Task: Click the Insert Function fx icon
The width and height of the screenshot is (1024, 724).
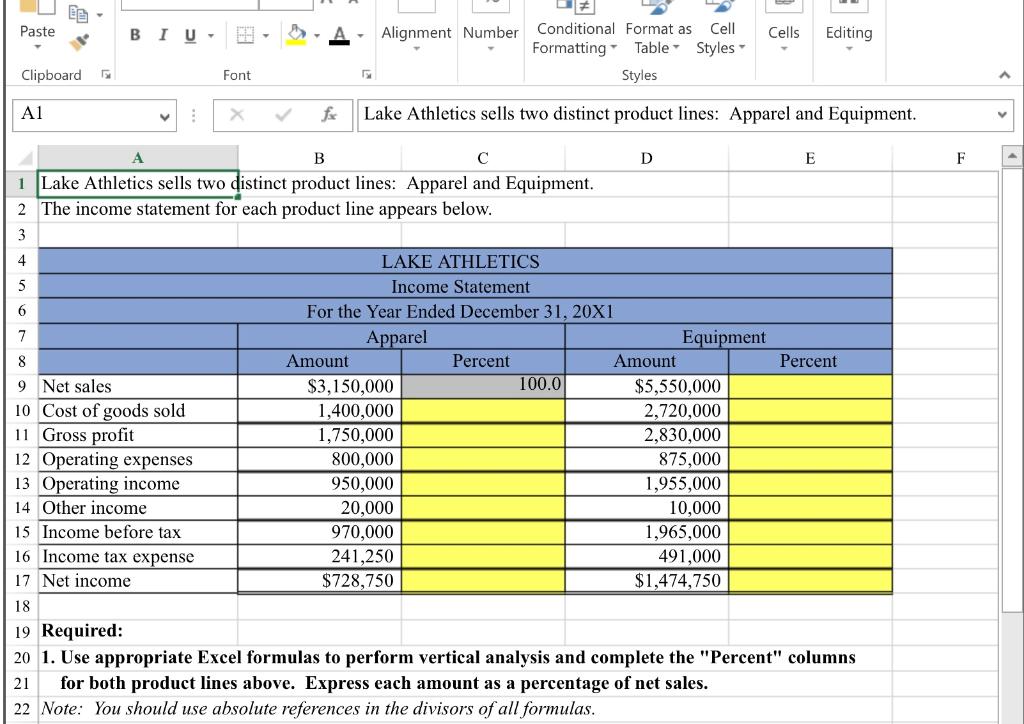Action: tap(329, 115)
